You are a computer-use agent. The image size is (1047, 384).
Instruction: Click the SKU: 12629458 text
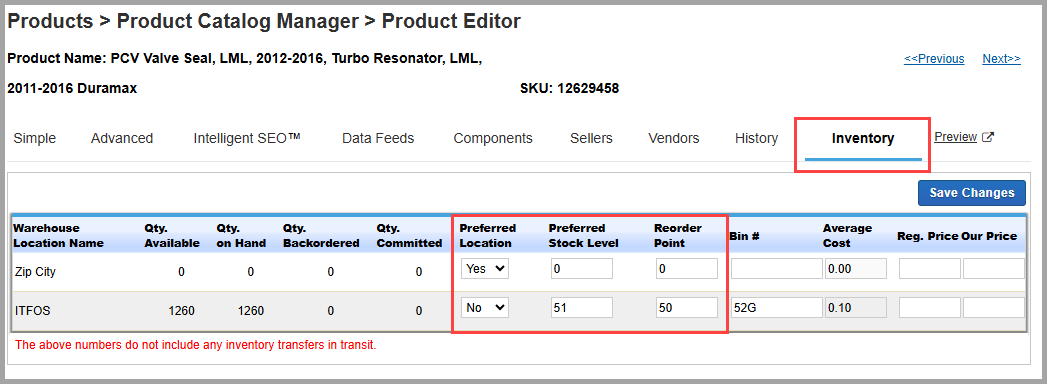569,88
